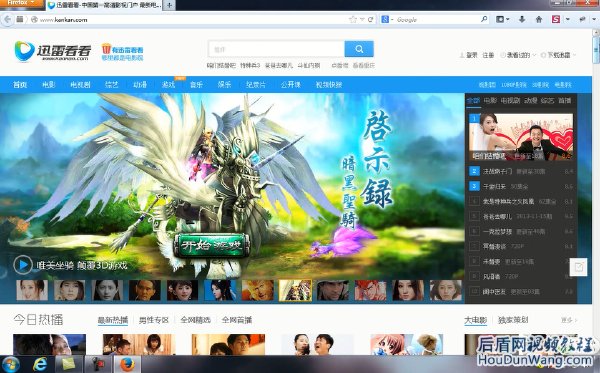The width and height of the screenshot is (600, 373).
Task: Open the far-right toolbar overflow arrow
Action: click(x=594, y=19)
